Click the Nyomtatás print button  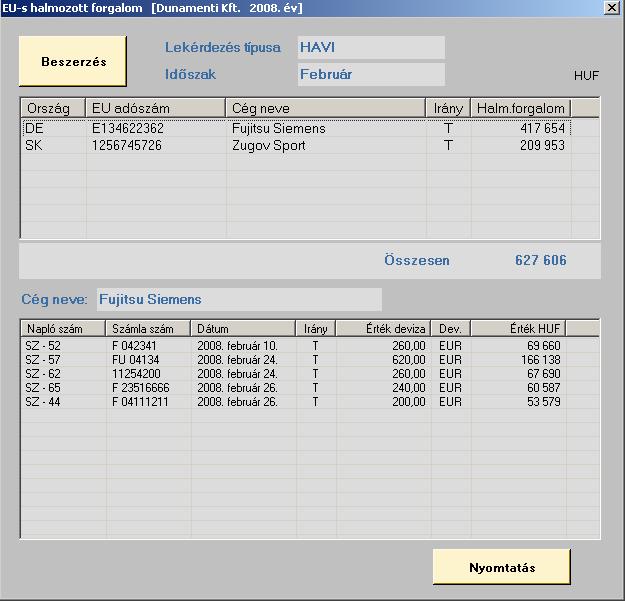pos(501,567)
